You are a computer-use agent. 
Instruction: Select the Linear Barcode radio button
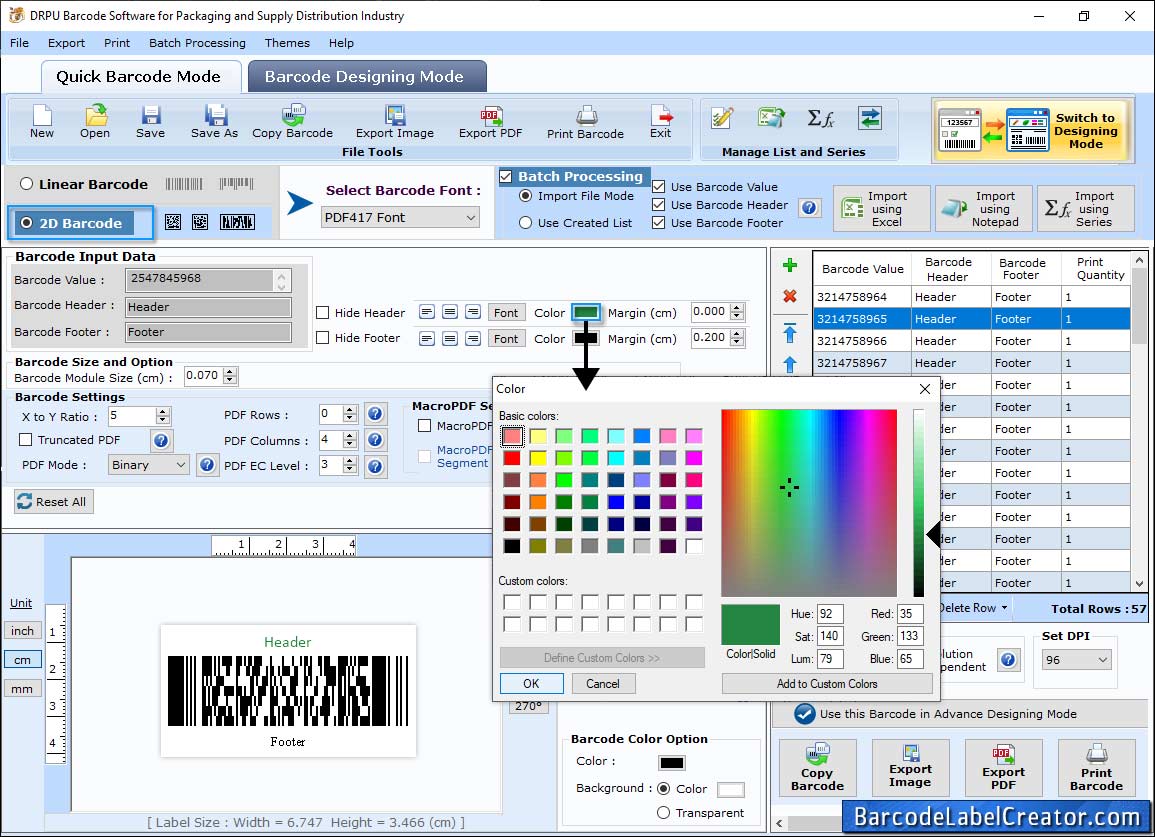click(27, 184)
